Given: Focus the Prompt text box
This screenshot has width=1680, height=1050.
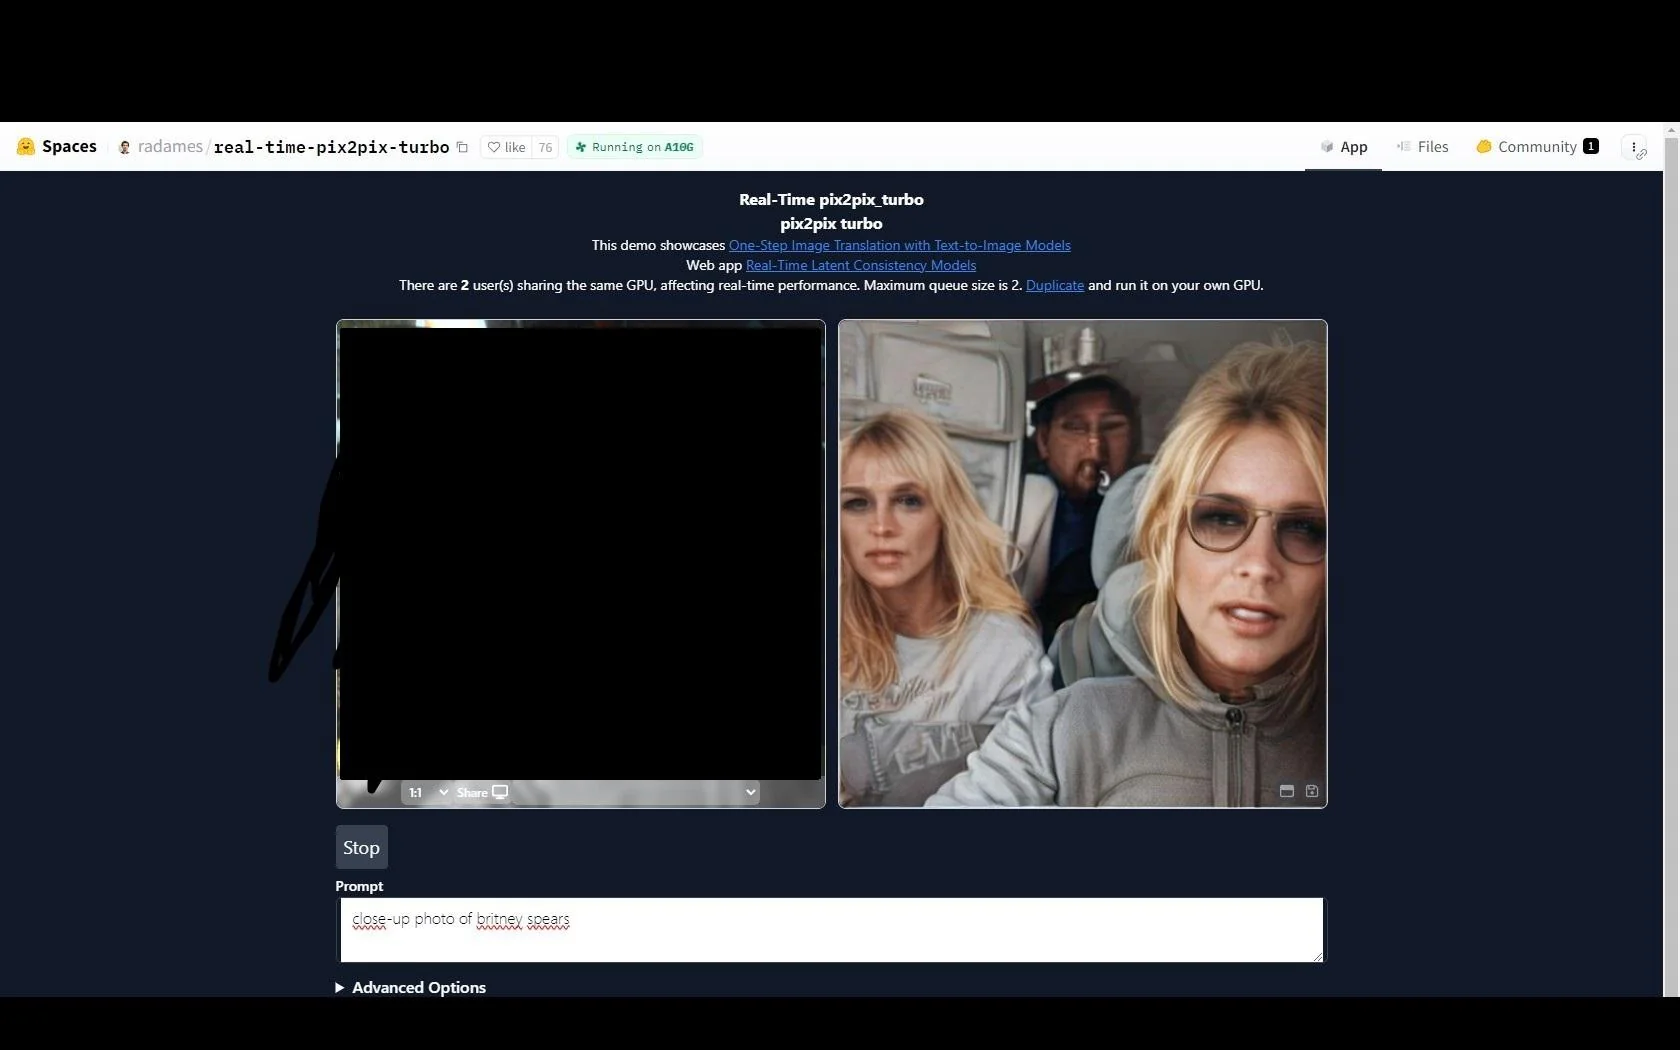Looking at the screenshot, I should pos(831,930).
